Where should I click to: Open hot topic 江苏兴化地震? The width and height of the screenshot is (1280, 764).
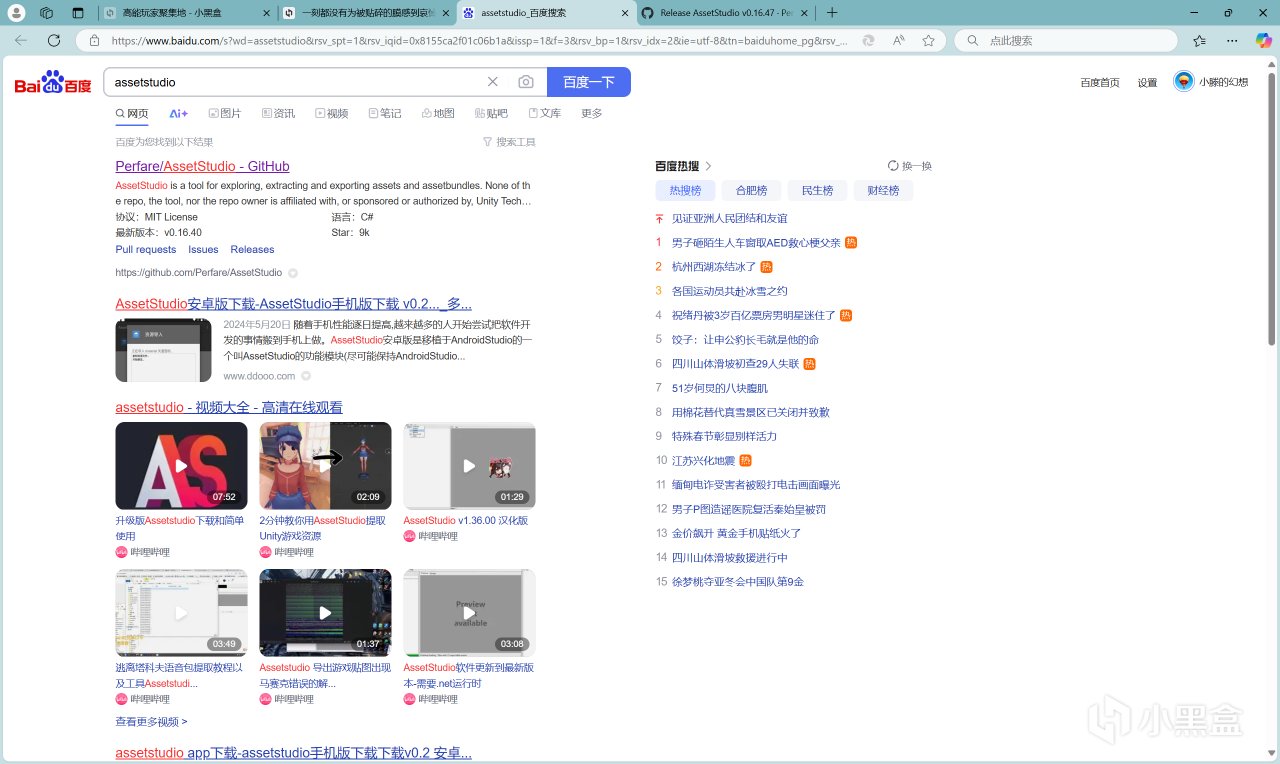pos(703,461)
